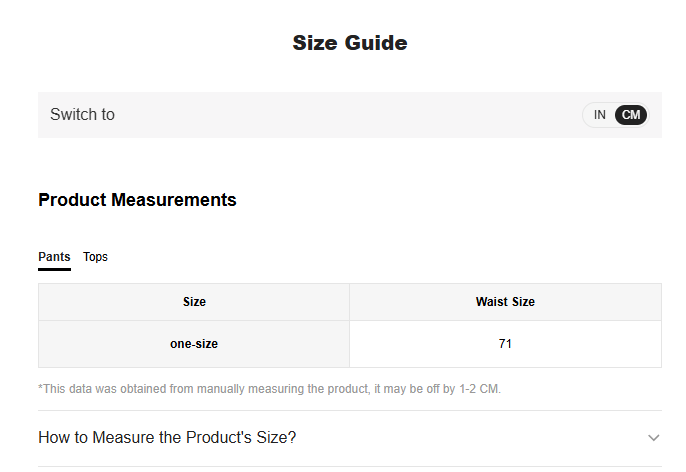
Task: Click the Size column header
Action: [194, 302]
